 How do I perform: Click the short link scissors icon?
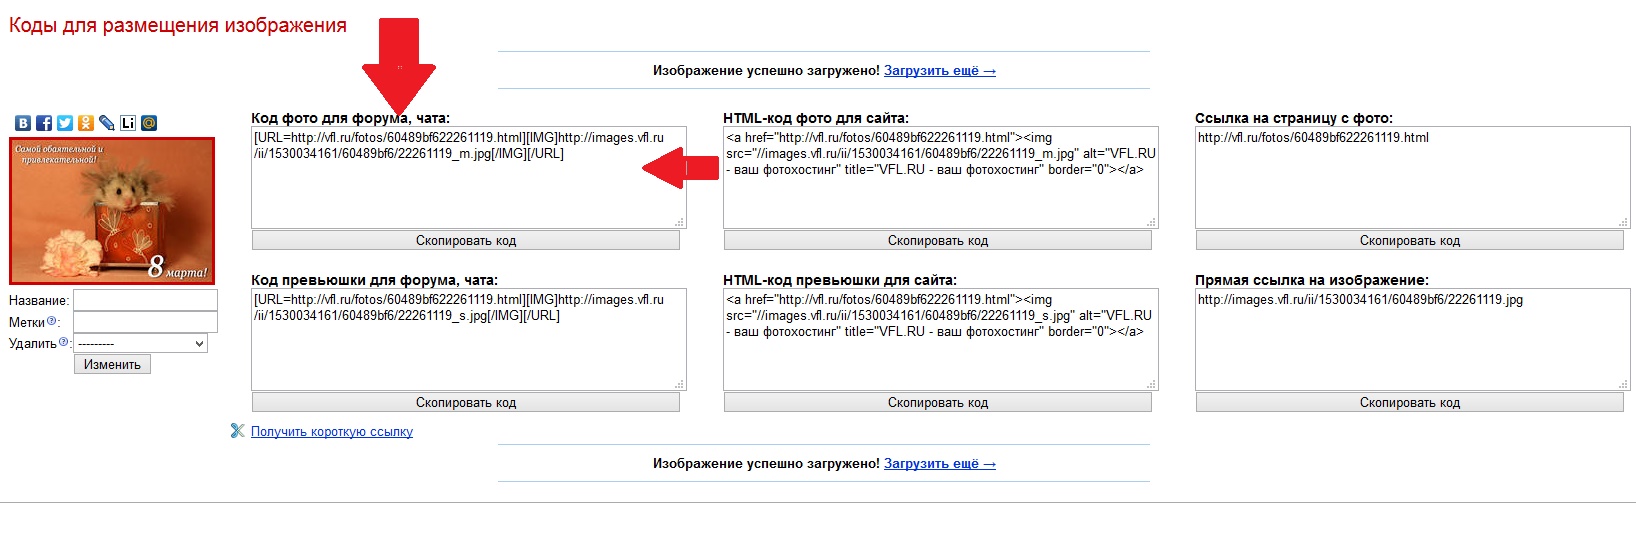(237, 431)
